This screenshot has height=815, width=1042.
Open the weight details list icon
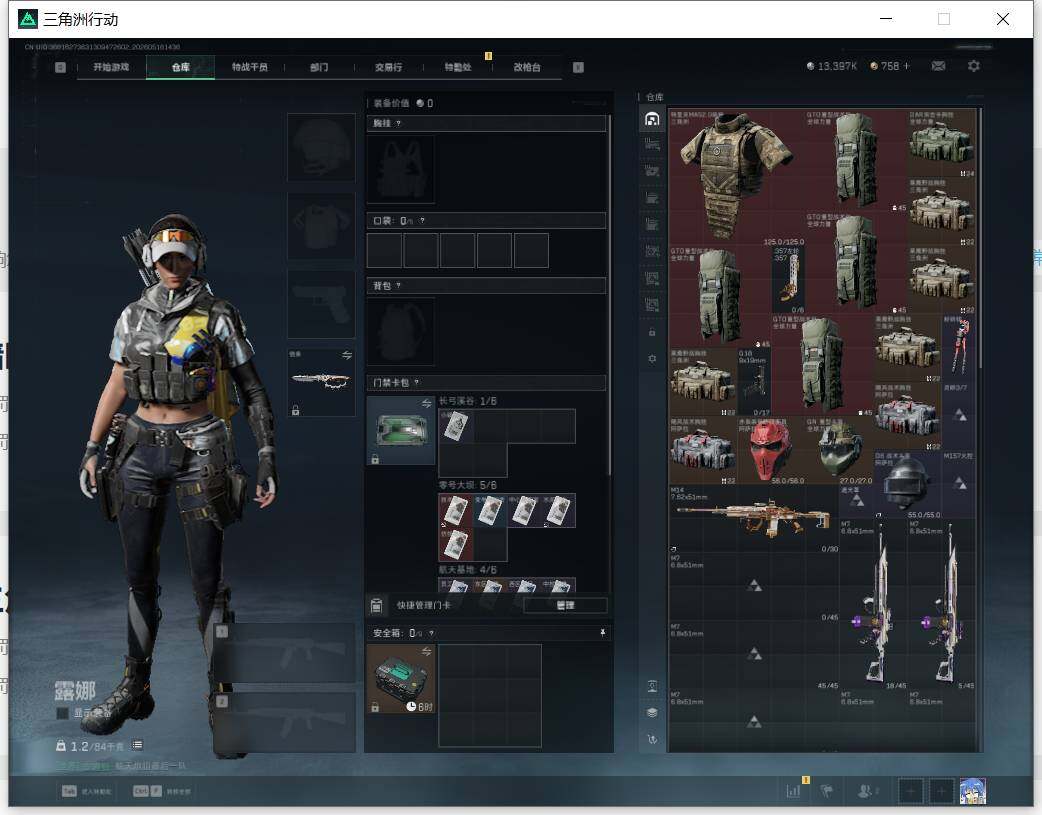(137, 745)
